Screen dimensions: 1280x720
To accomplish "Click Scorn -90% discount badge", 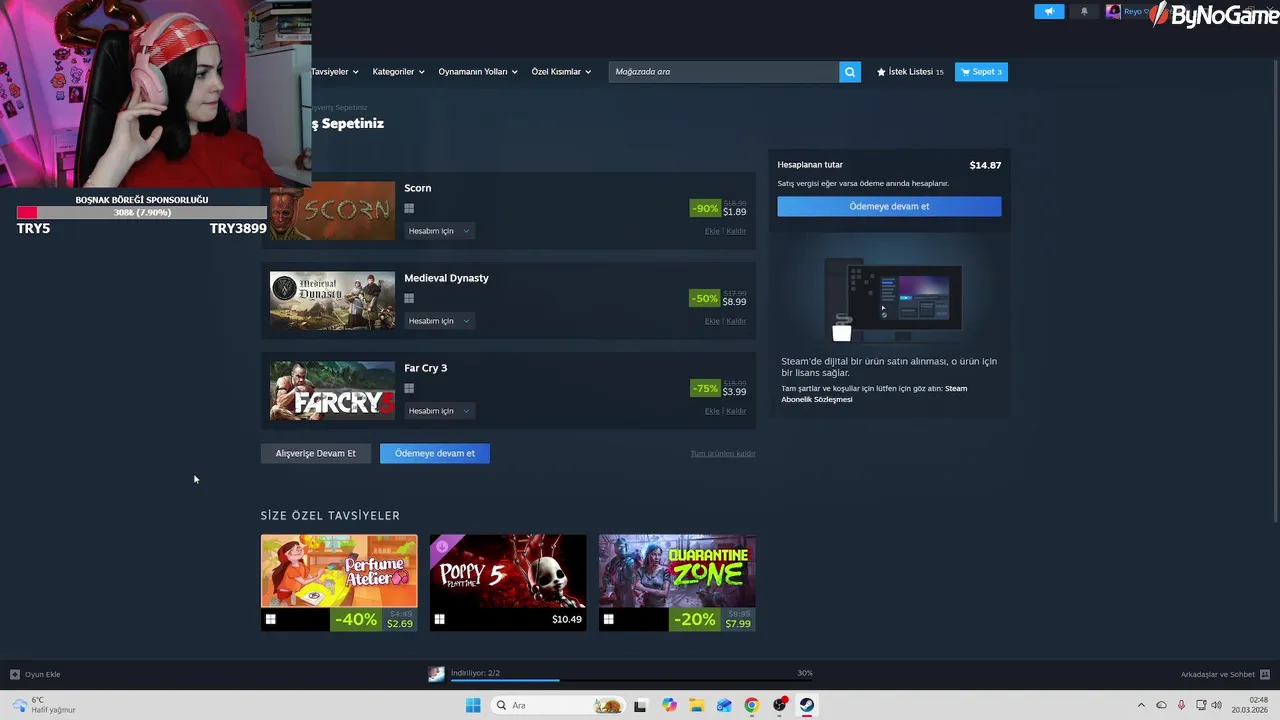I will (705, 208).
